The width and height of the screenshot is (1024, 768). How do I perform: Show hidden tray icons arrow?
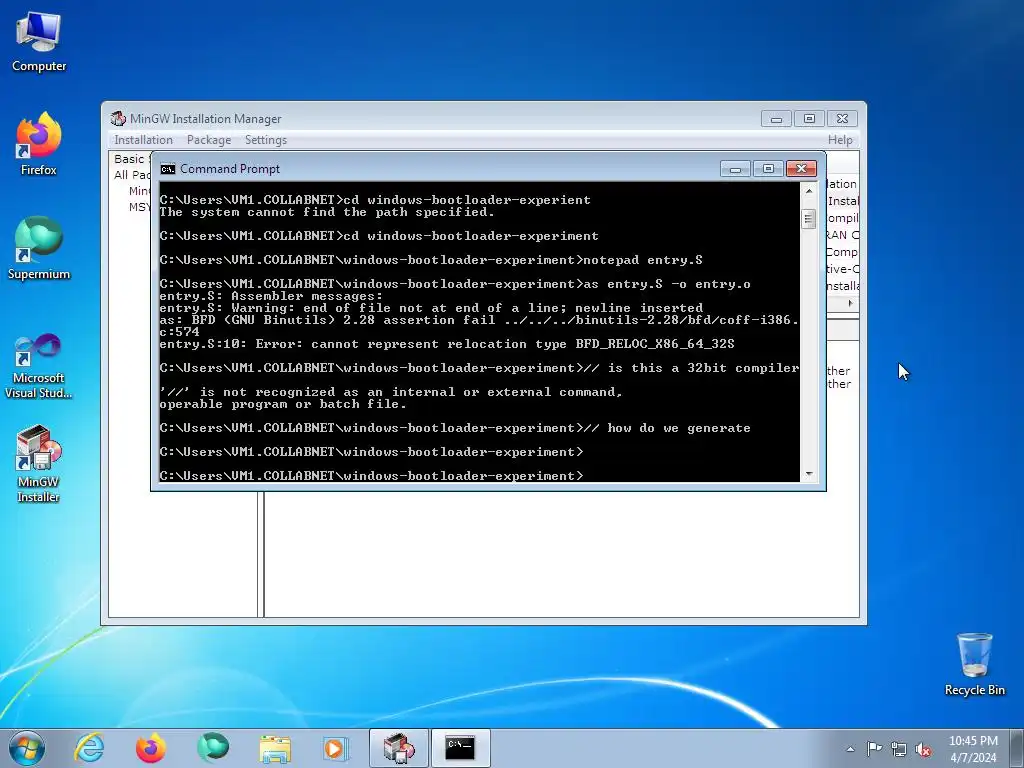point(850,749)
